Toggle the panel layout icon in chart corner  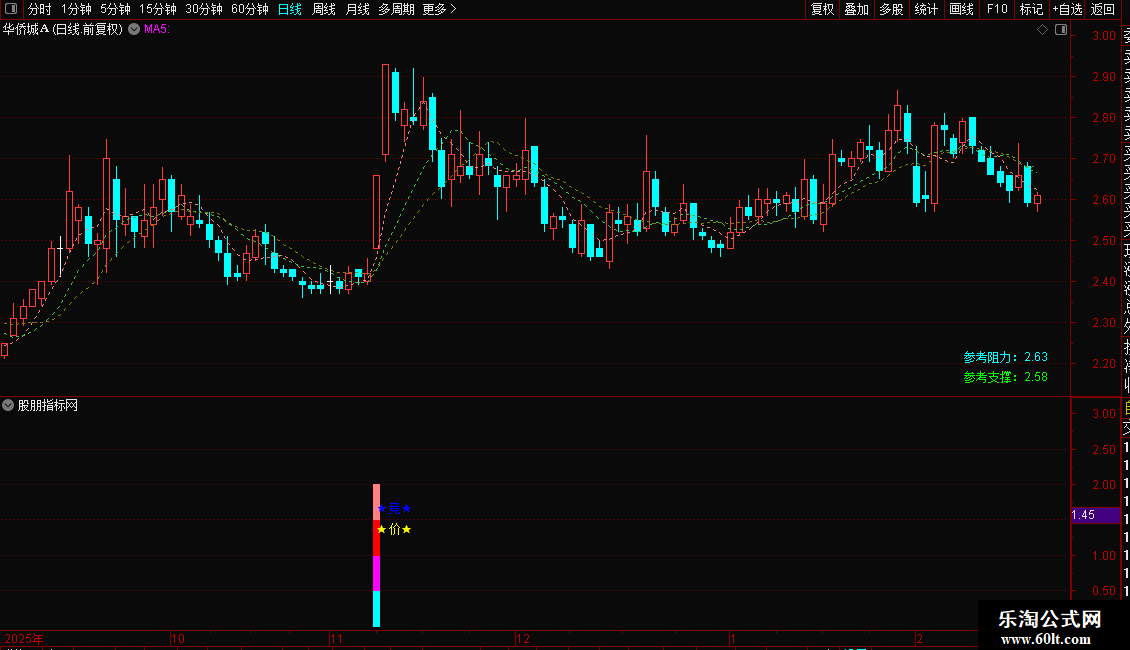point(1061,30)
